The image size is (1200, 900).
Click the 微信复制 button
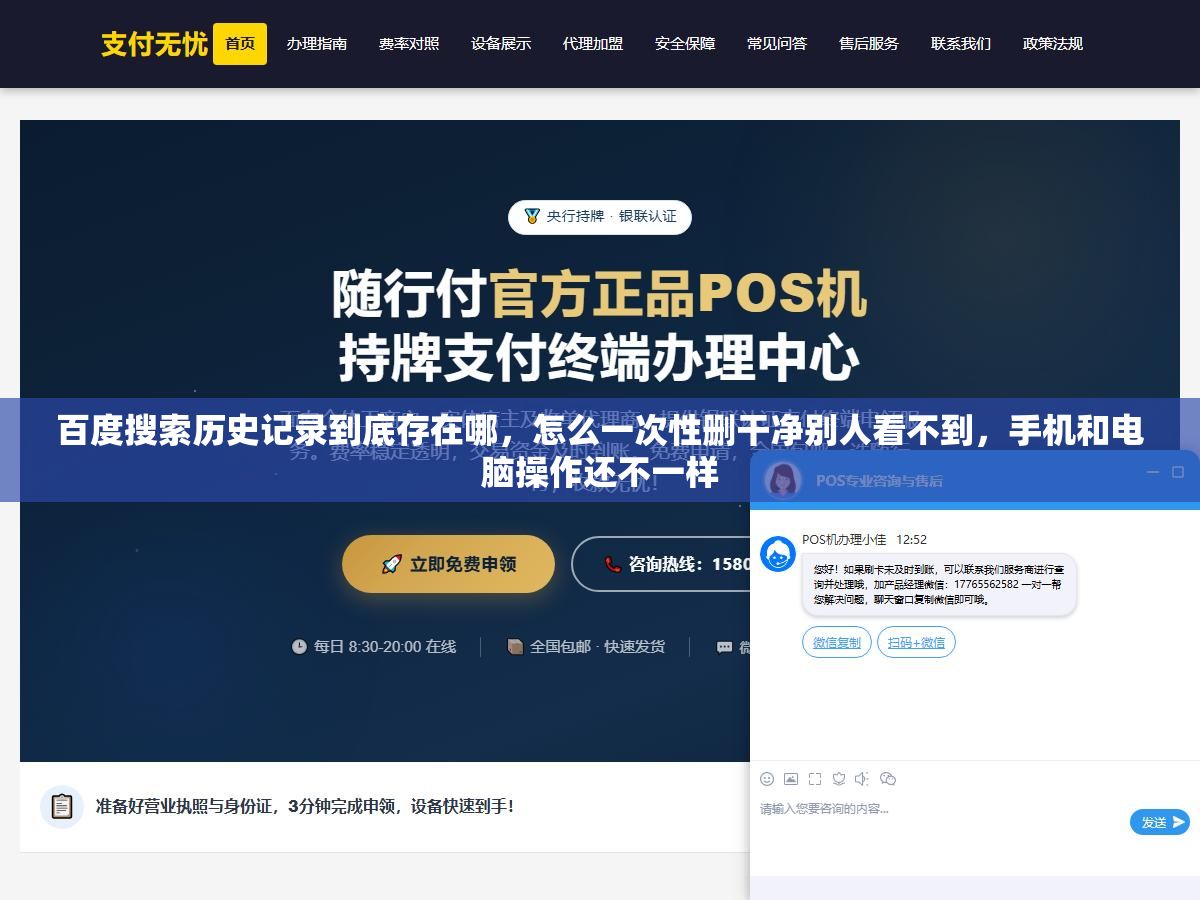click(x=837, y=642)
